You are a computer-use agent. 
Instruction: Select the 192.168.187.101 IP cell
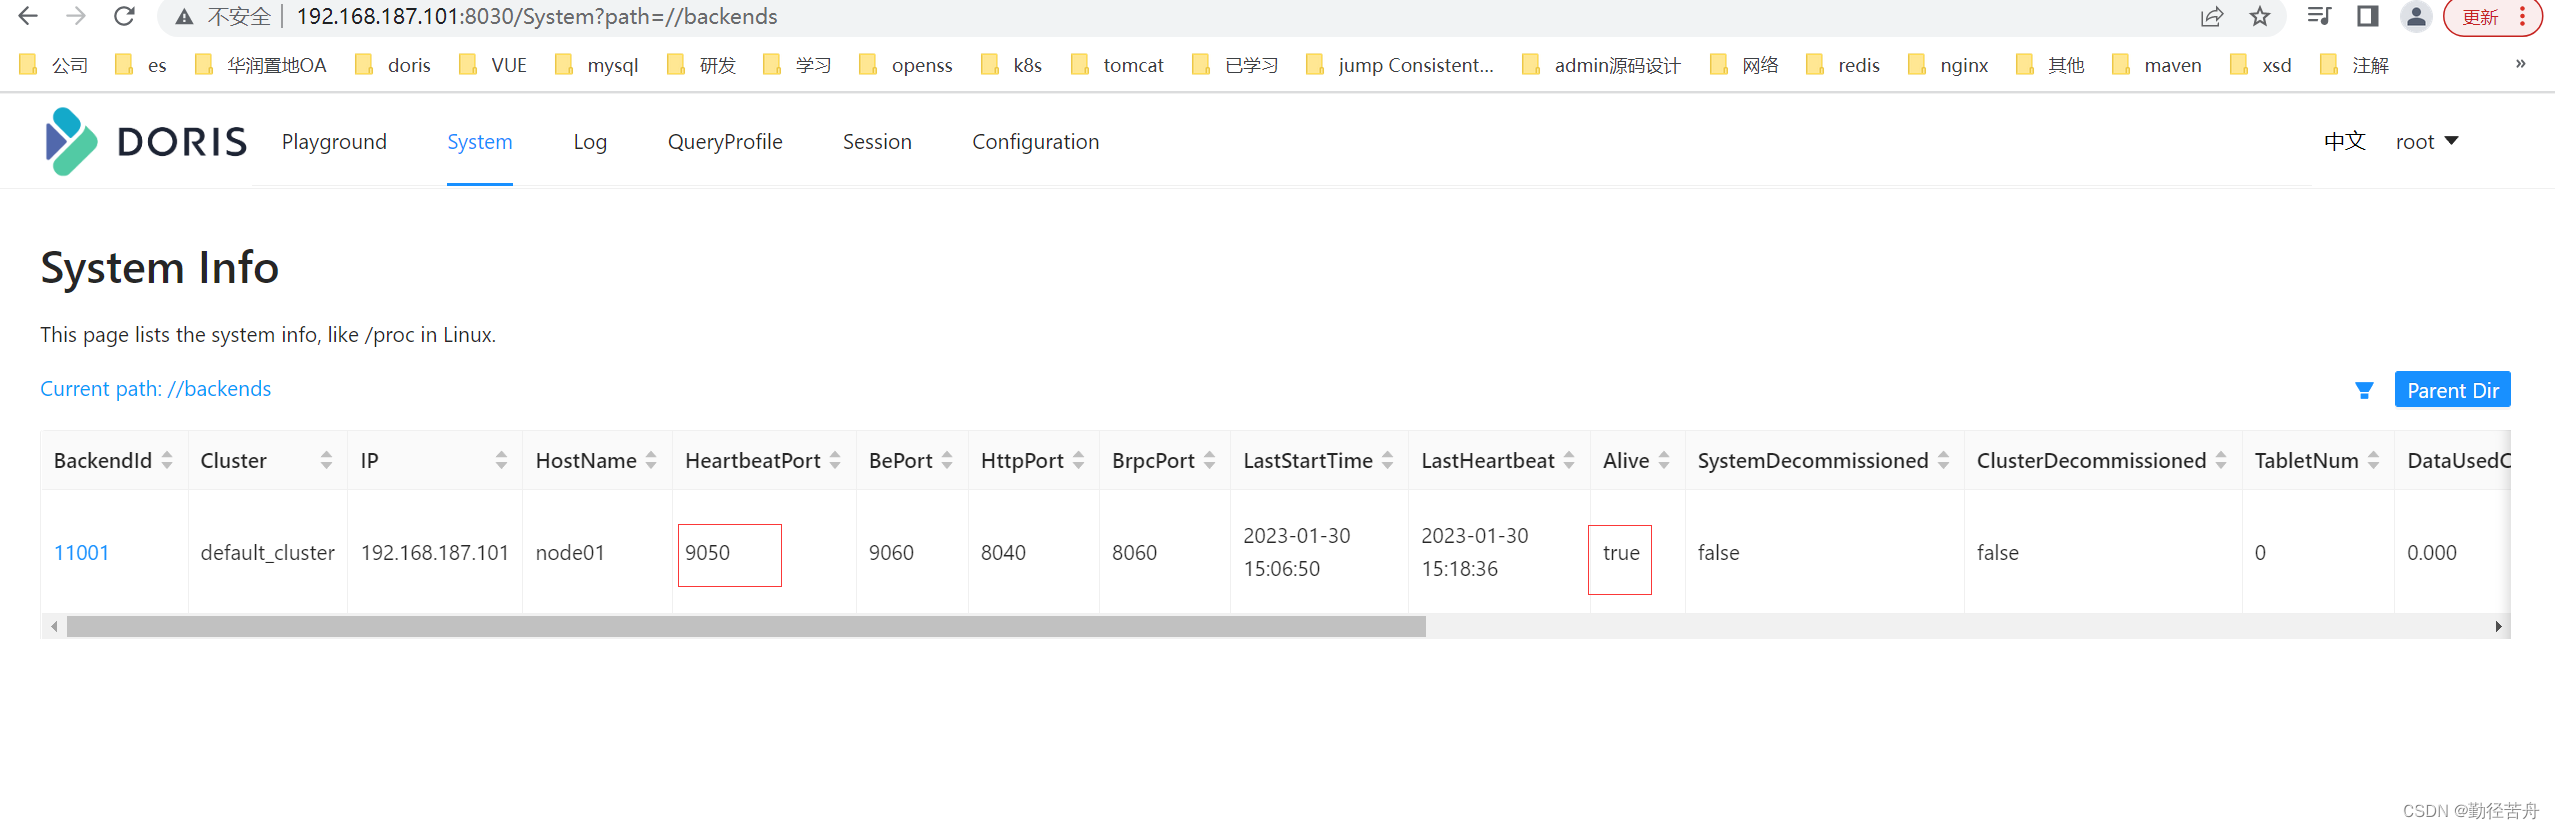tap(434, 553)
